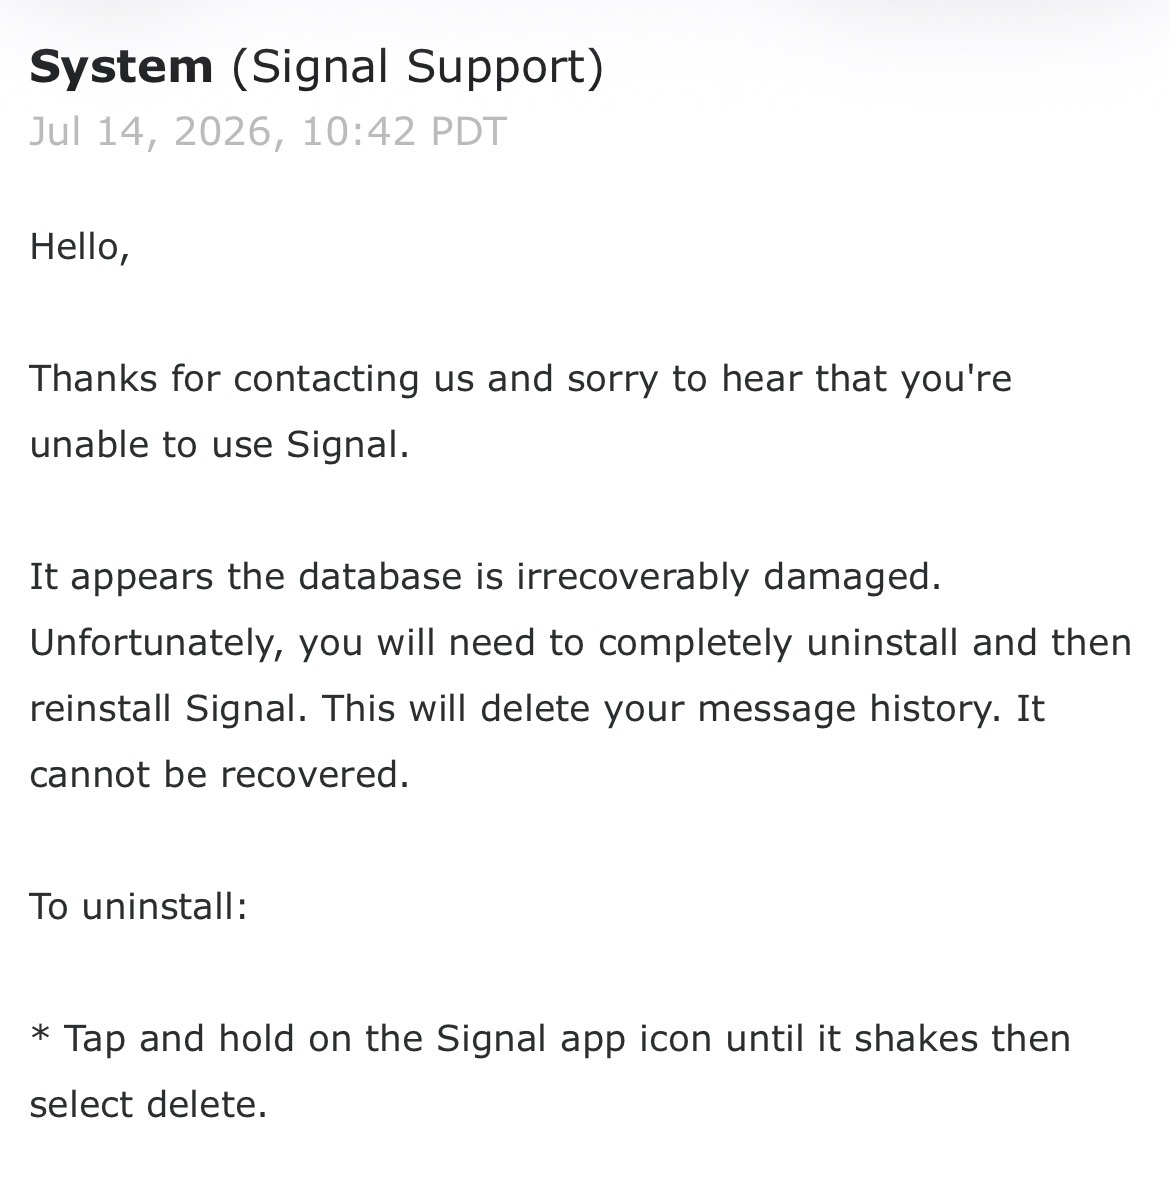The height and width of the screenshot is (1203, 1170).
Task: Click the asterisk bullet before 'Tap'
Action: tap(40, 1034)
